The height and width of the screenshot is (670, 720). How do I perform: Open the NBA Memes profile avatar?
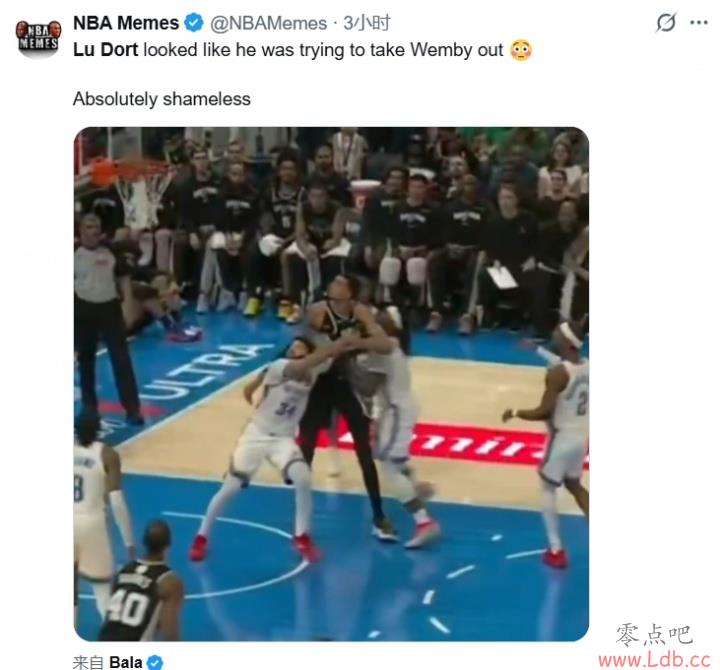[x=38, y=38]
